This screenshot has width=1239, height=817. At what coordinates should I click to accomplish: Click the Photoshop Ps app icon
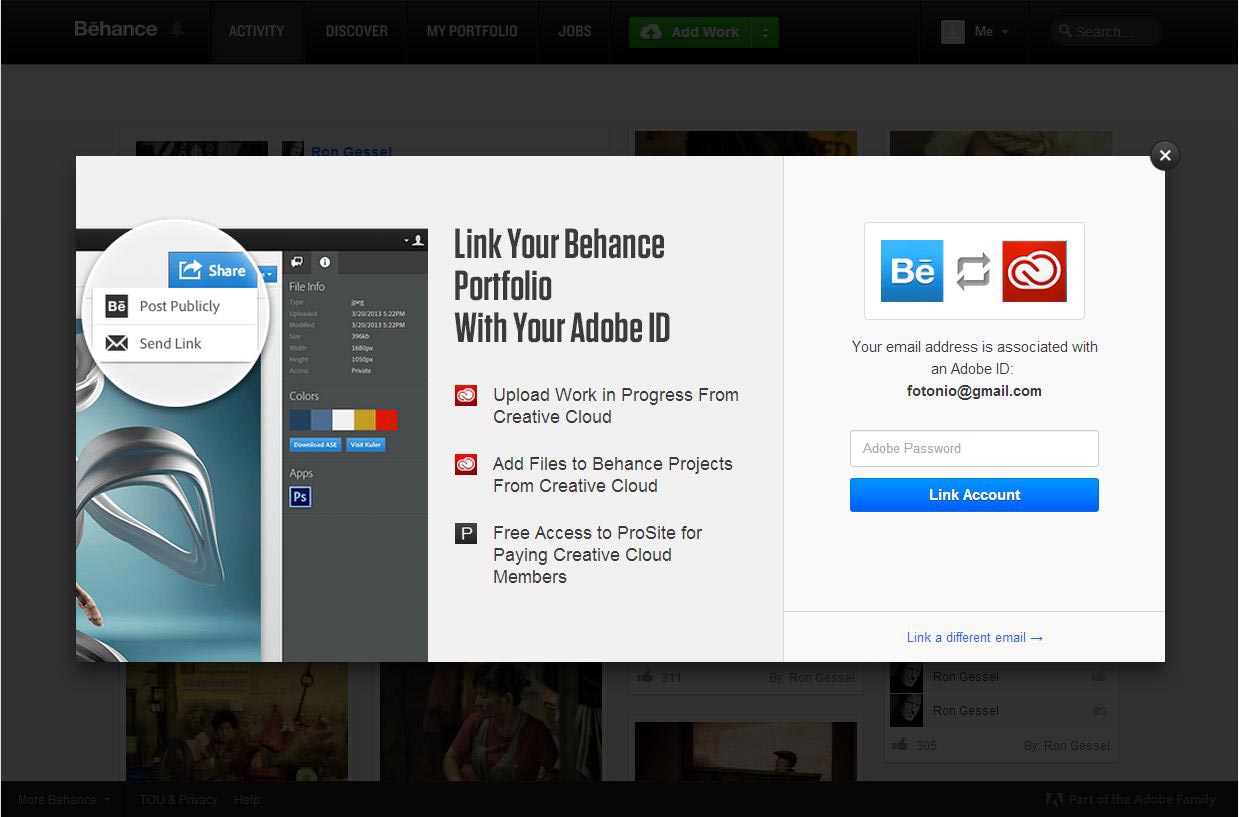[x=300, y=497]
